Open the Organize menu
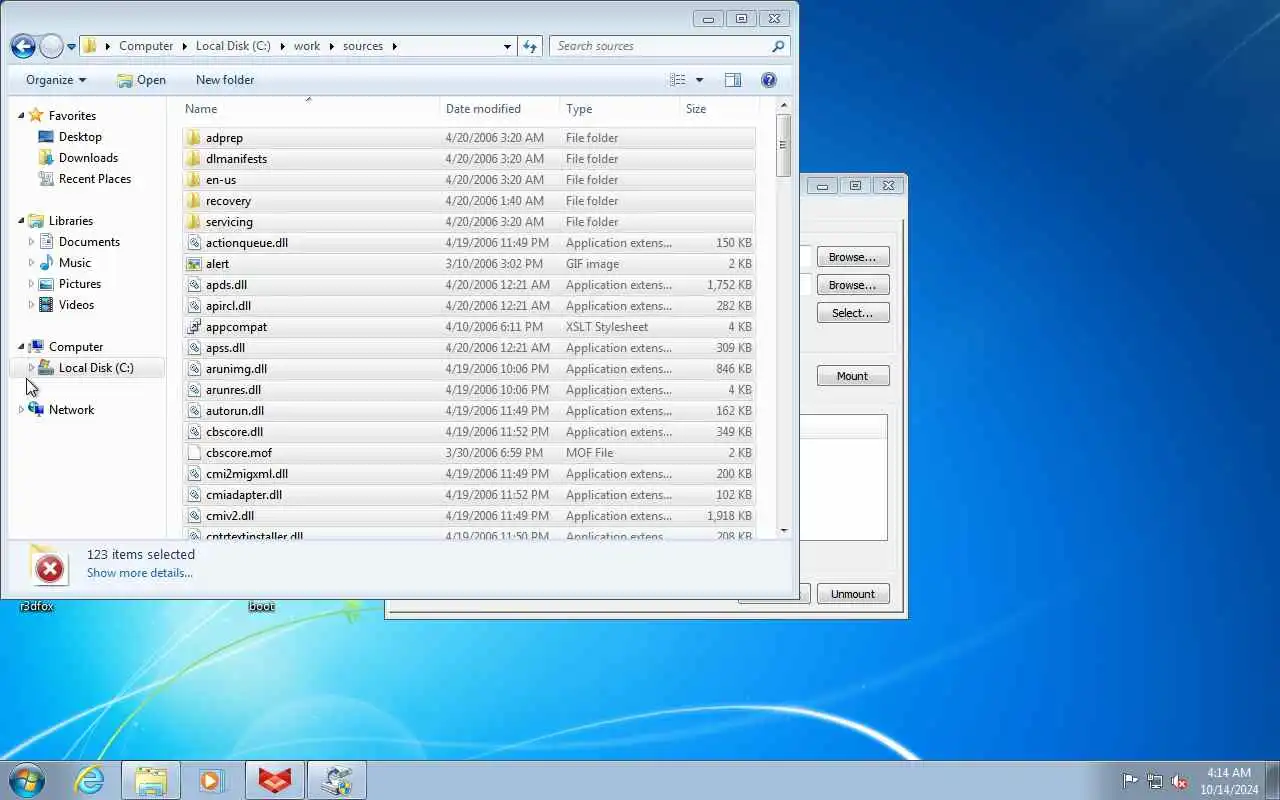Image resolution: width=1280 pixels, height=800 pixels. [x=56, y=80]
